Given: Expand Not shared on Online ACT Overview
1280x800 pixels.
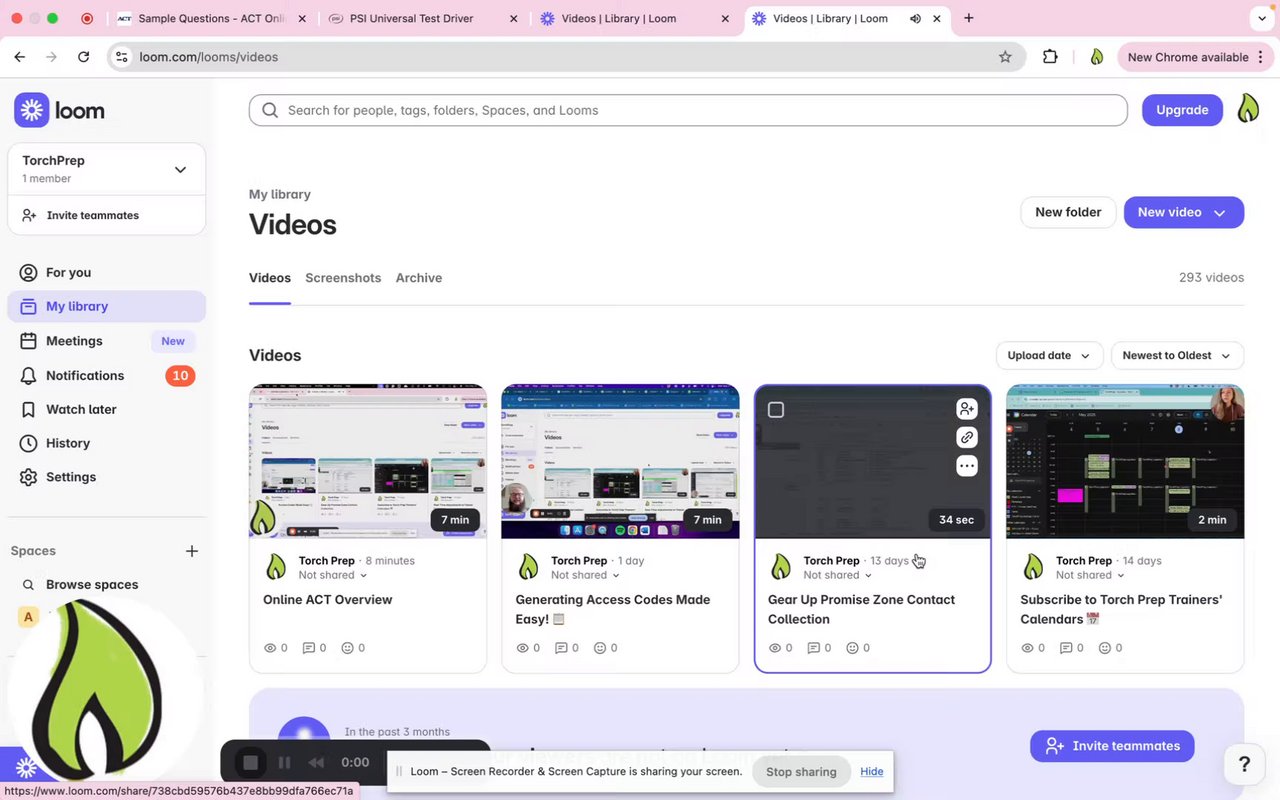Looking at the screenshot, I should (332, 575).
